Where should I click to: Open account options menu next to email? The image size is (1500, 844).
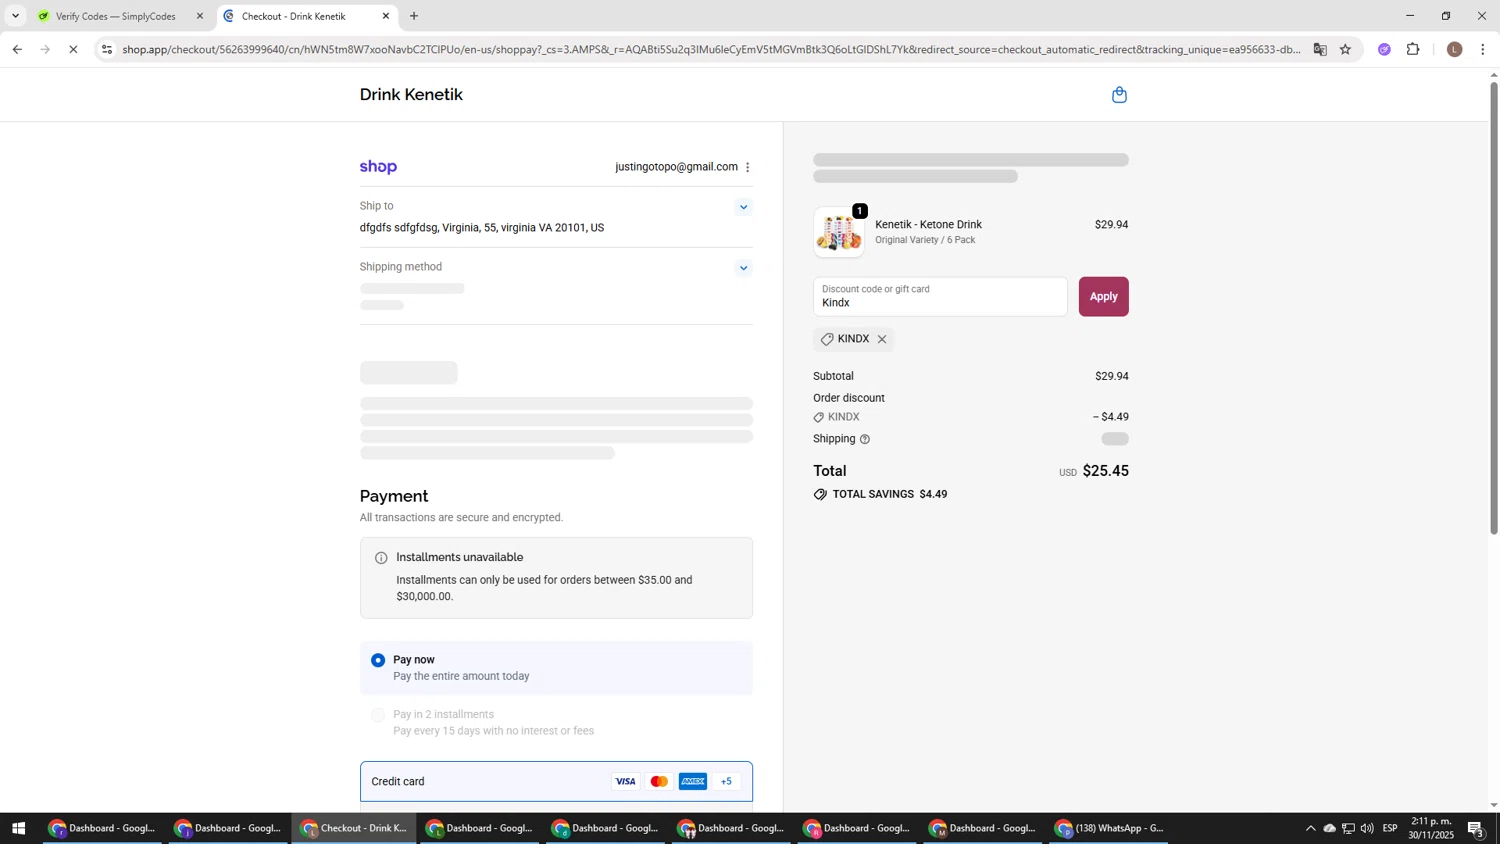(748, 167)
